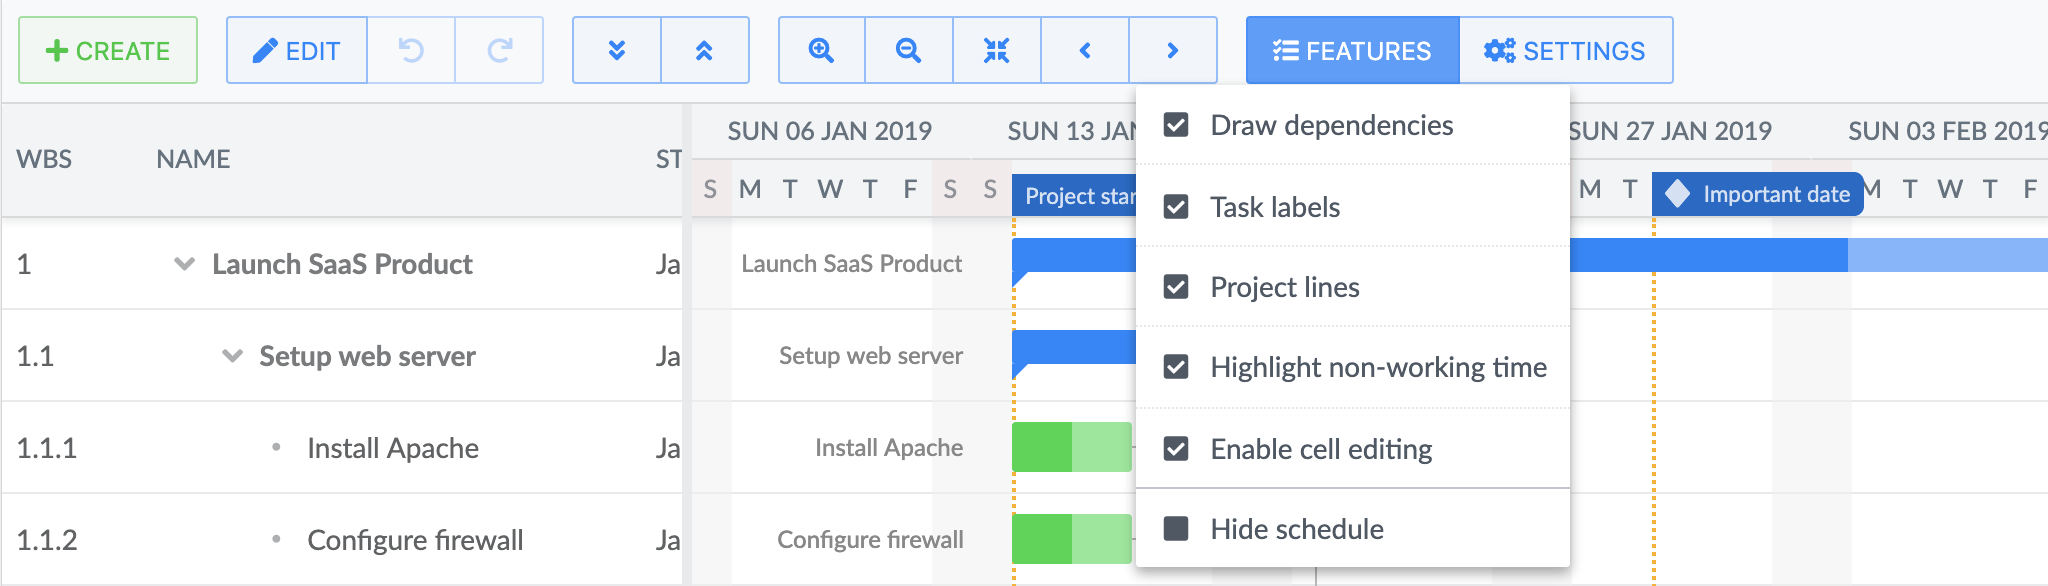Click the undo arrow icon
The height and width of the screenshot is (586, 2048).
click(x=411, y=50)
